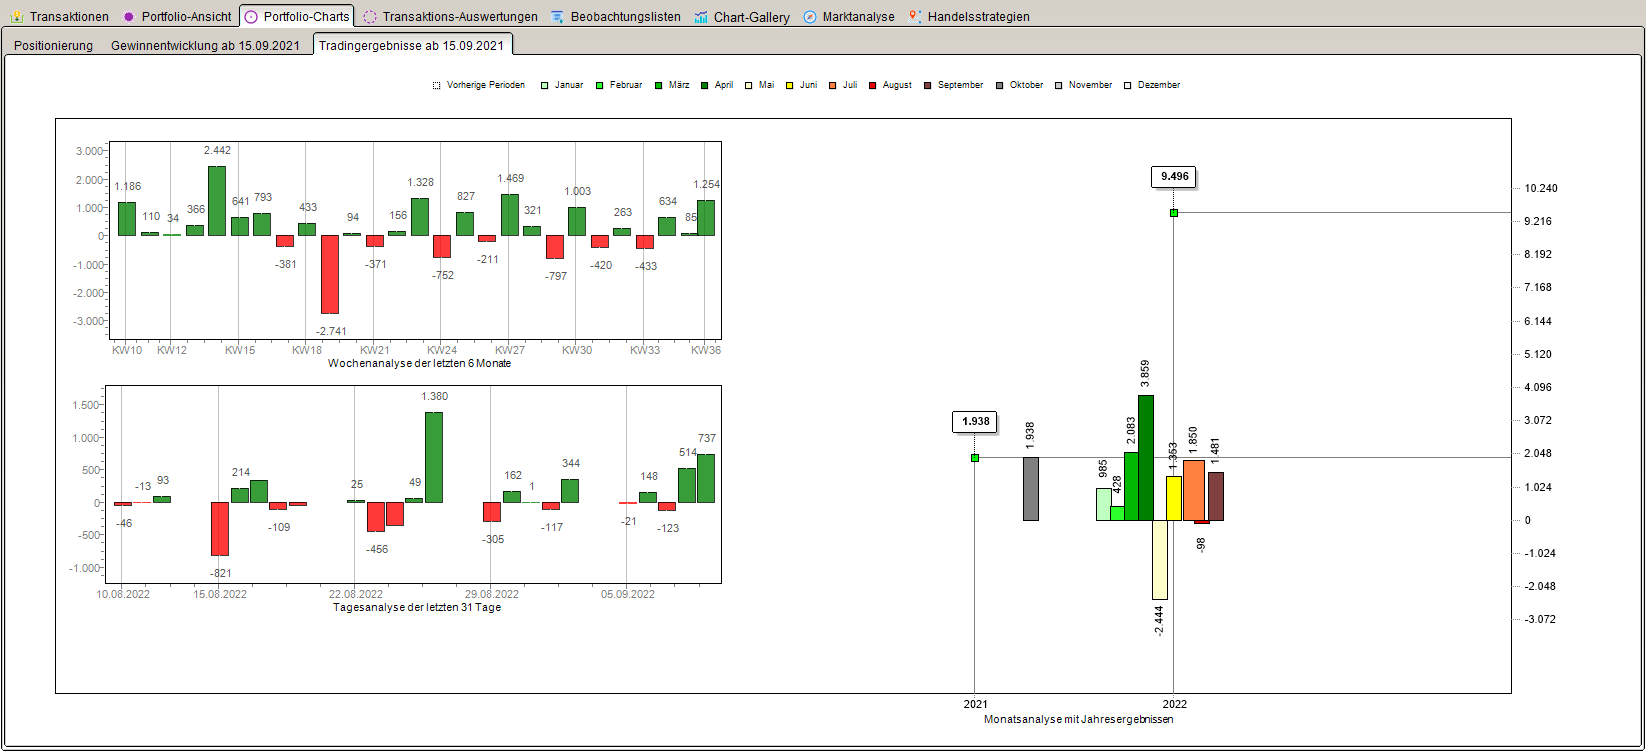Click the Juli monthly bar labeled 1.850

point(1194,490)
